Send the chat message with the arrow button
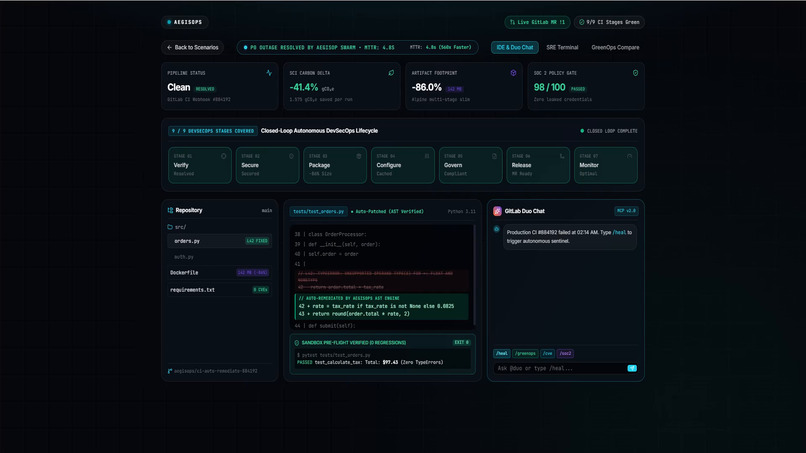Image resolution: width=806 pixels, height=453 pixels. tap(632, 368)
